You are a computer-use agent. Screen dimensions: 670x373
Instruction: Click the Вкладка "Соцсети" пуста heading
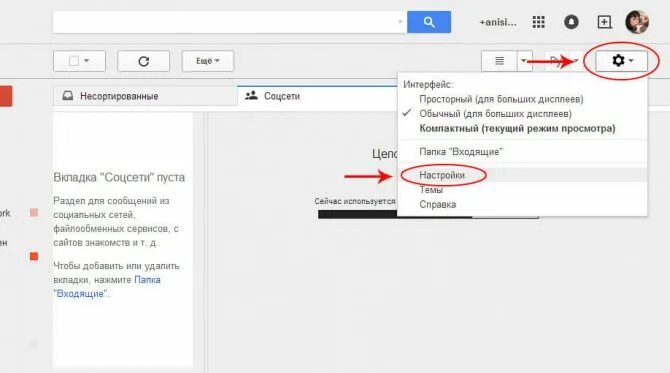pyautogui.click(x=119, y=177)
